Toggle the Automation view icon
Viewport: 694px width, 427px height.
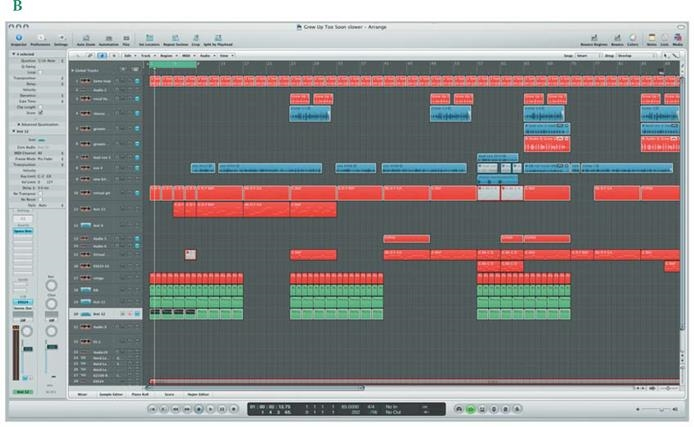(108, 37)
